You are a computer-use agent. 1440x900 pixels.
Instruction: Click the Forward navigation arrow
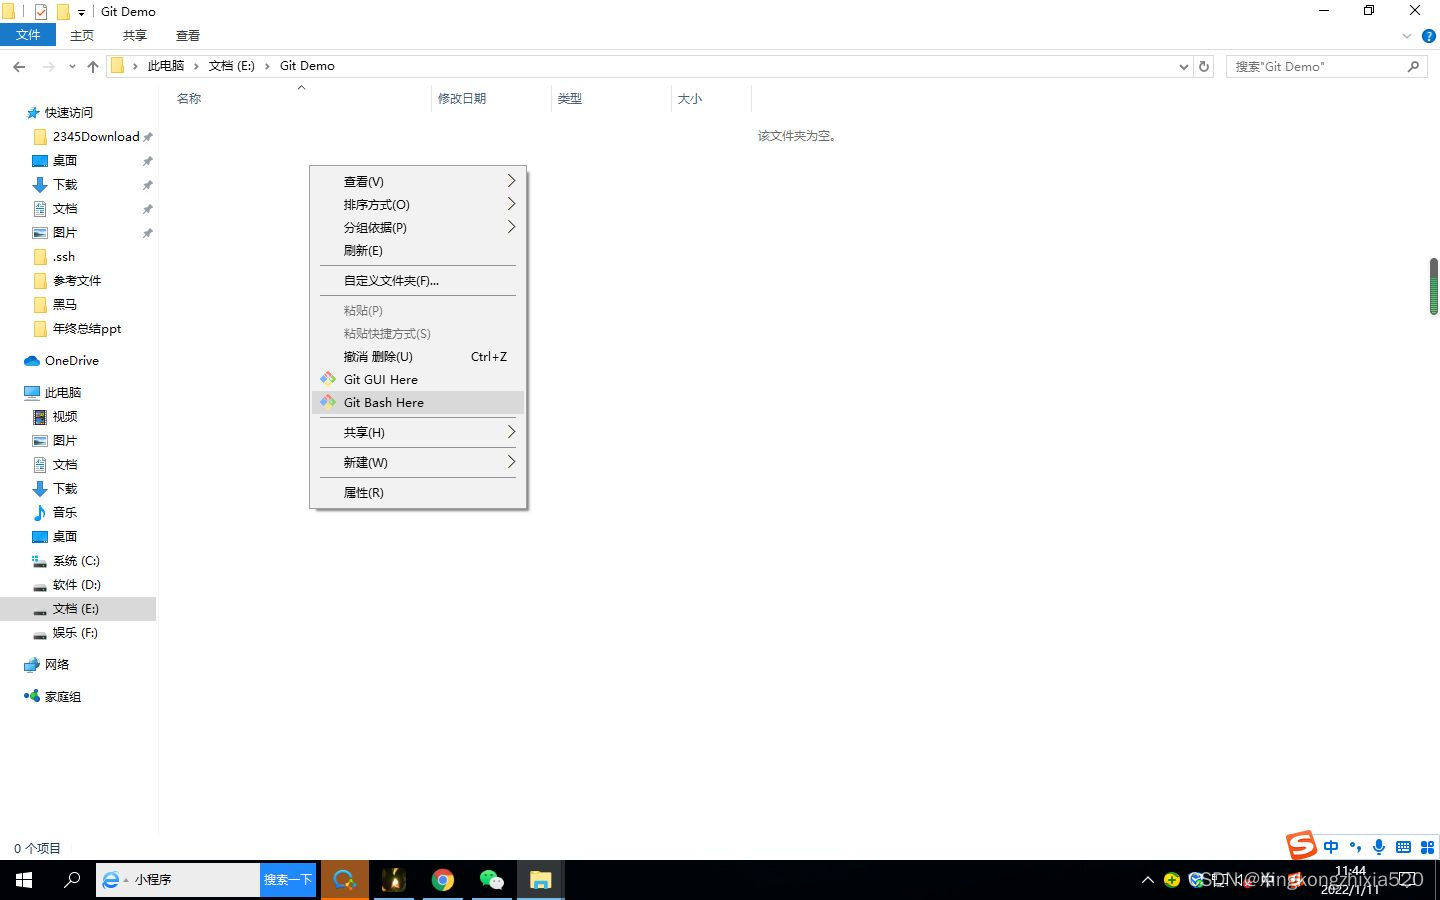point(48,66)
